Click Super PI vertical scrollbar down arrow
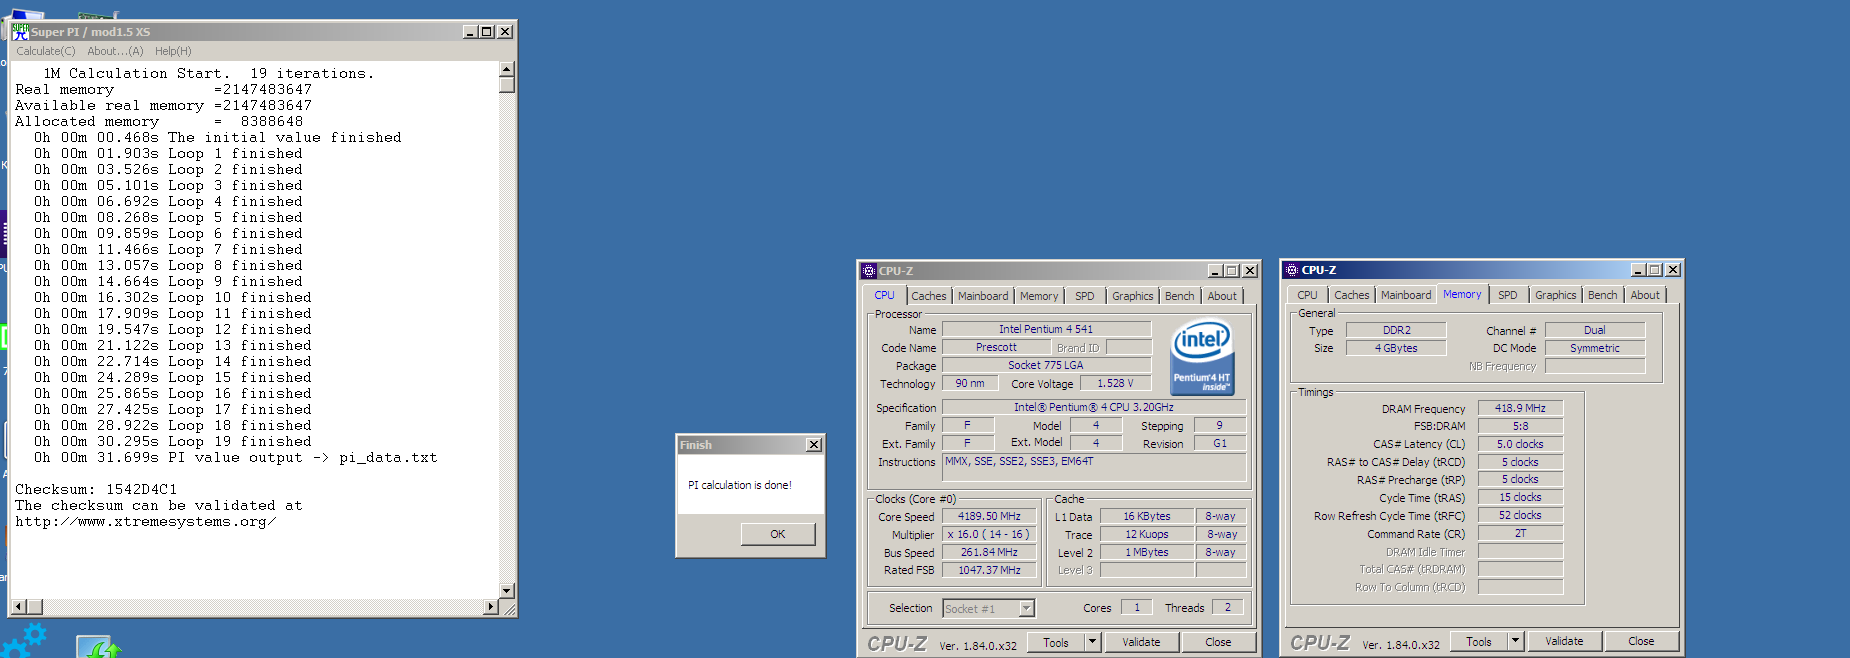 pyautogui.click(x=507, y=591)
